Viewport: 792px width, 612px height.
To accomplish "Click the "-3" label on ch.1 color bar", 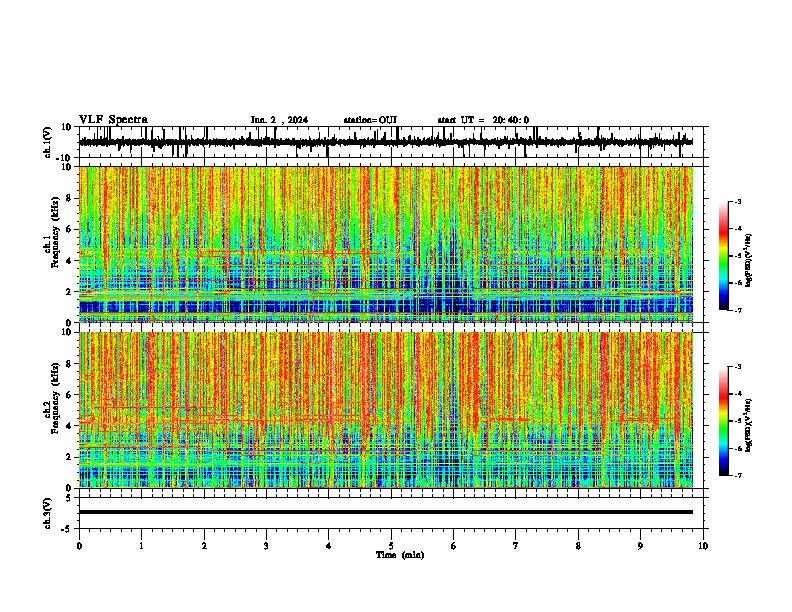I will 738,201.
